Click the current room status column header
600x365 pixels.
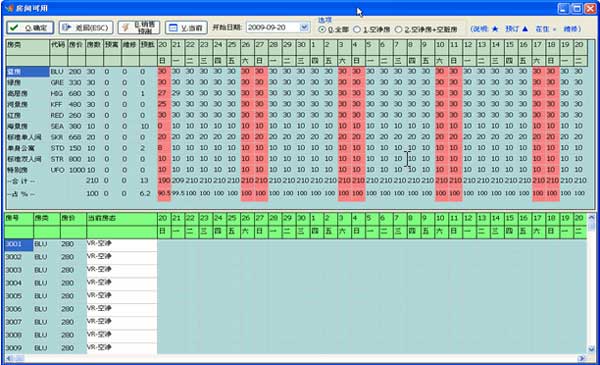(x=122, y=218)
